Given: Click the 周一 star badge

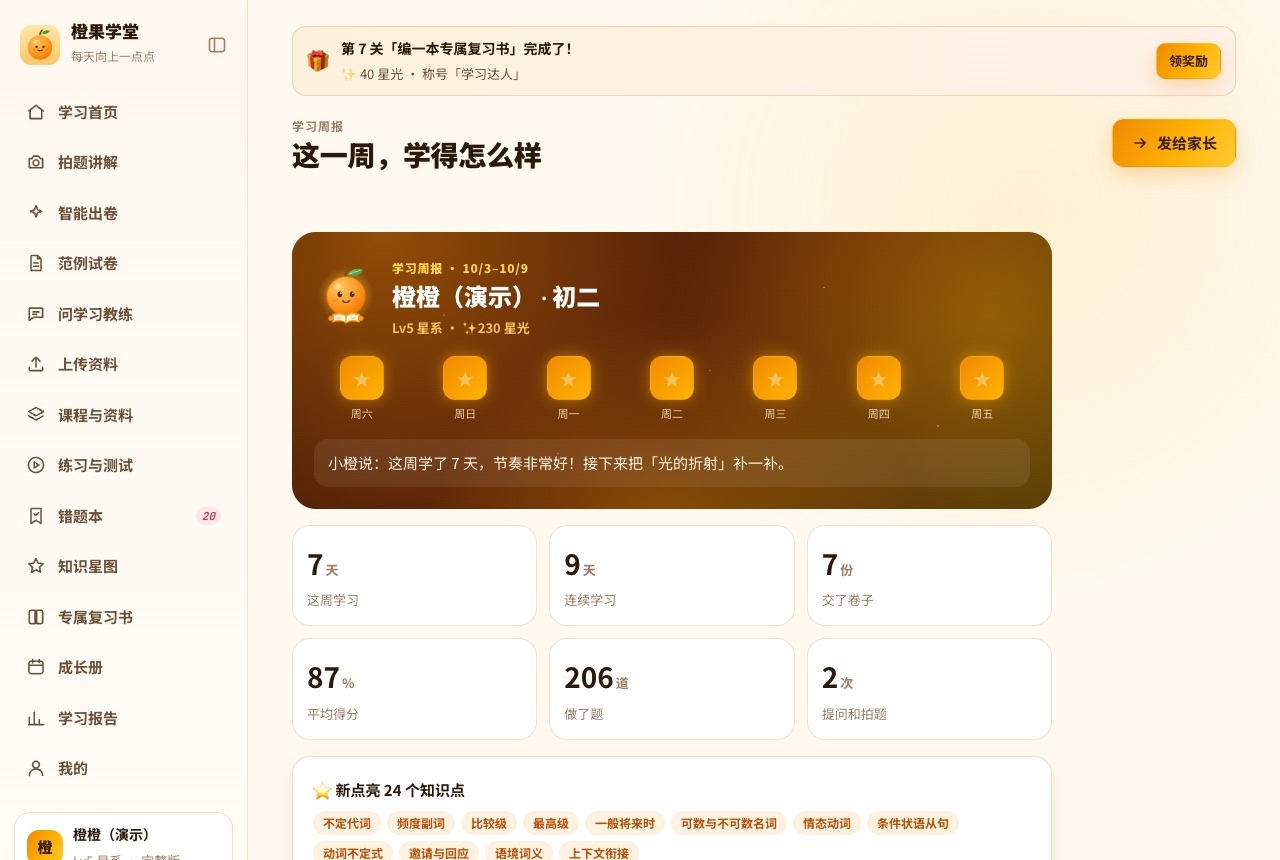Looking at the screenshot, I should (569, 378).
